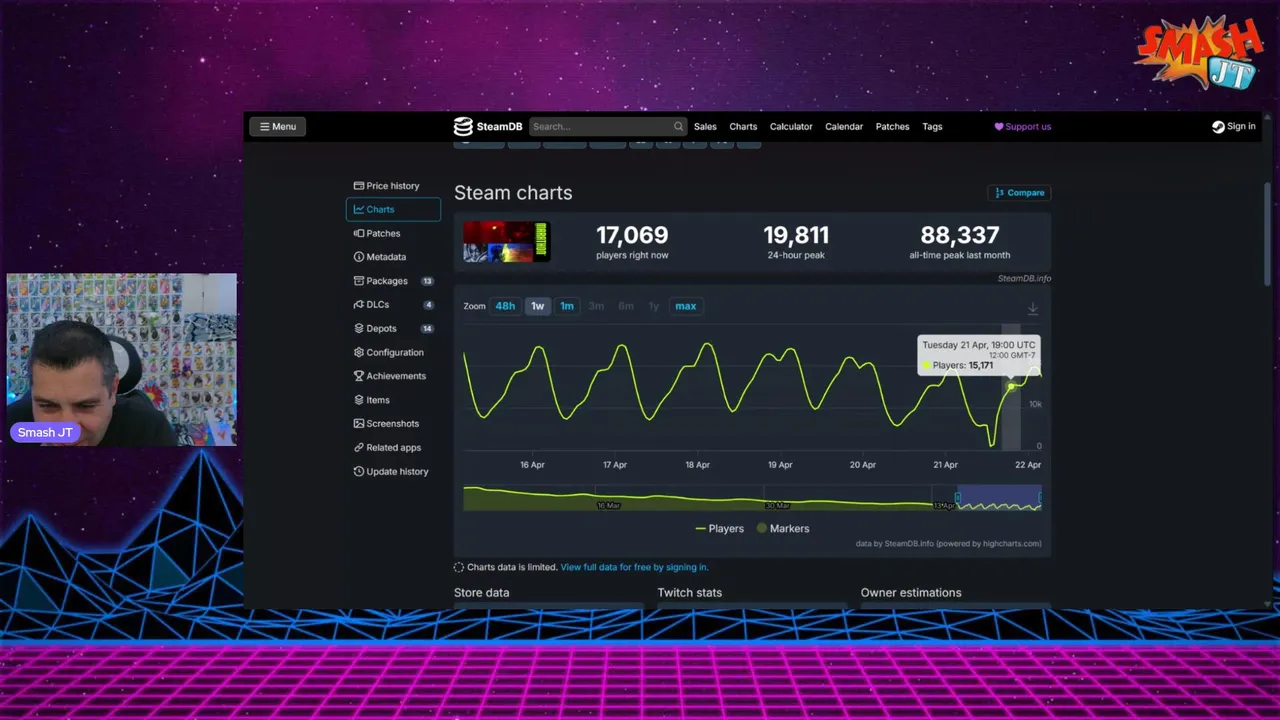
Task: Open the Sales menu item
Action: (705, 126)
